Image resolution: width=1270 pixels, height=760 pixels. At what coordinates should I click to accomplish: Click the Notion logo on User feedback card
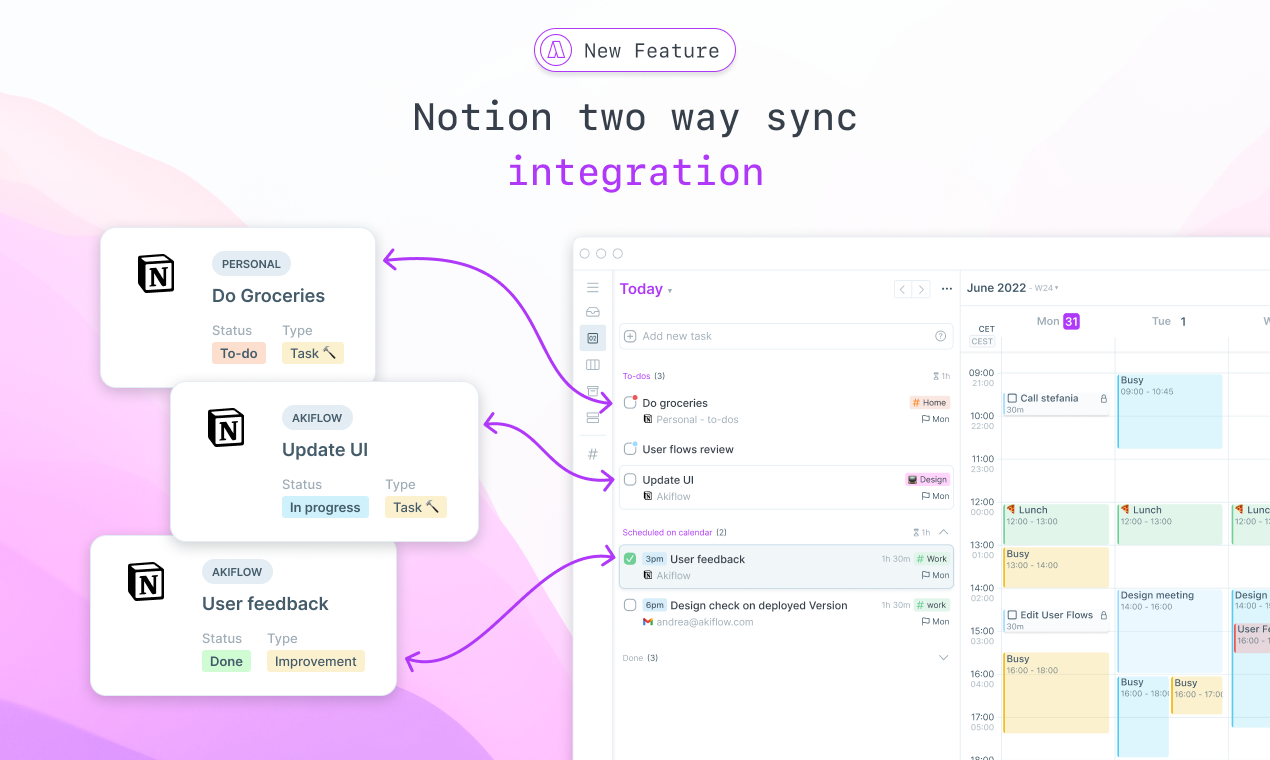point(146,581)
